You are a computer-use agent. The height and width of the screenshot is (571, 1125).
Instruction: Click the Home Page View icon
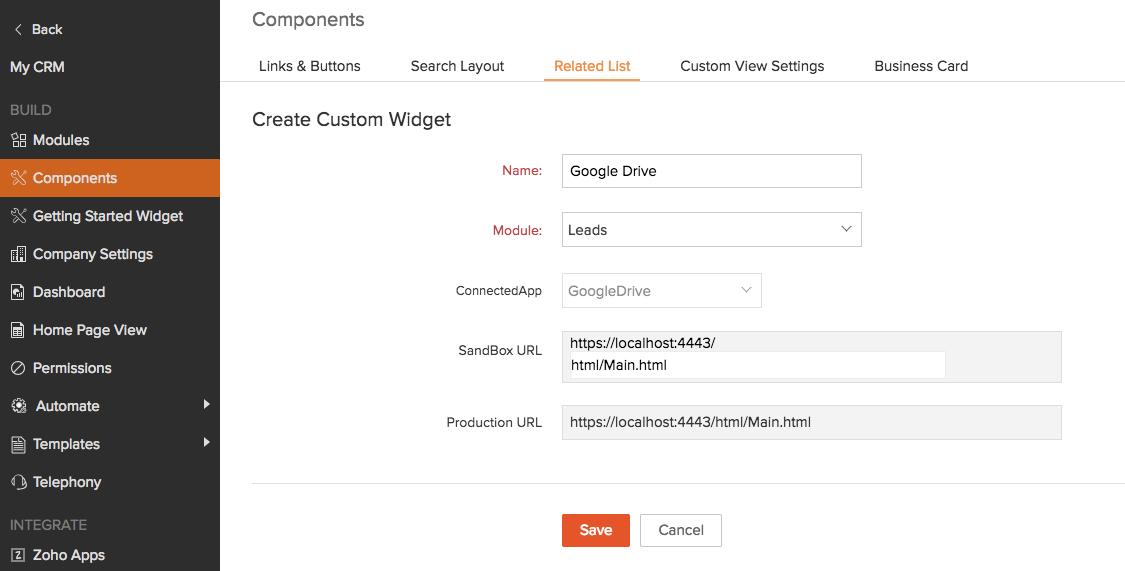point(18,330)
